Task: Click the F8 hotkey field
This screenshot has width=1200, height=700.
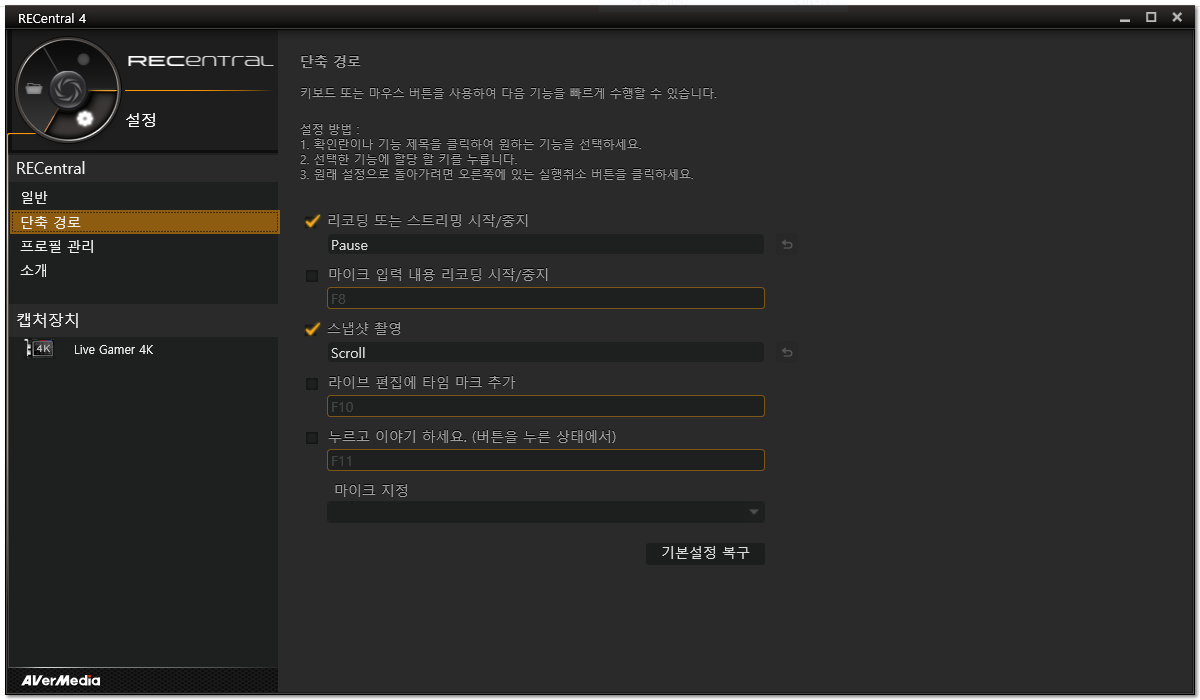Action: (x=546, y=298)
